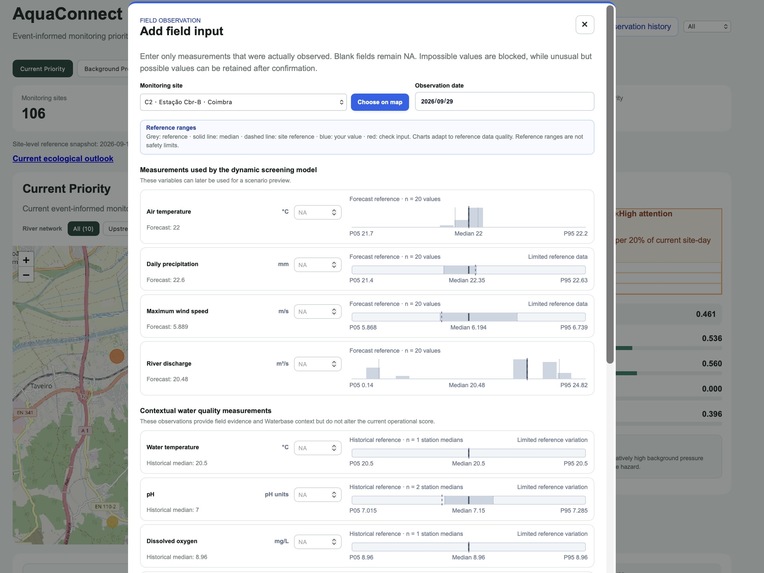This screenshot has height=573, width=764.
Task: Adjust the pH stepper arrows
Action: pos(334,495)
